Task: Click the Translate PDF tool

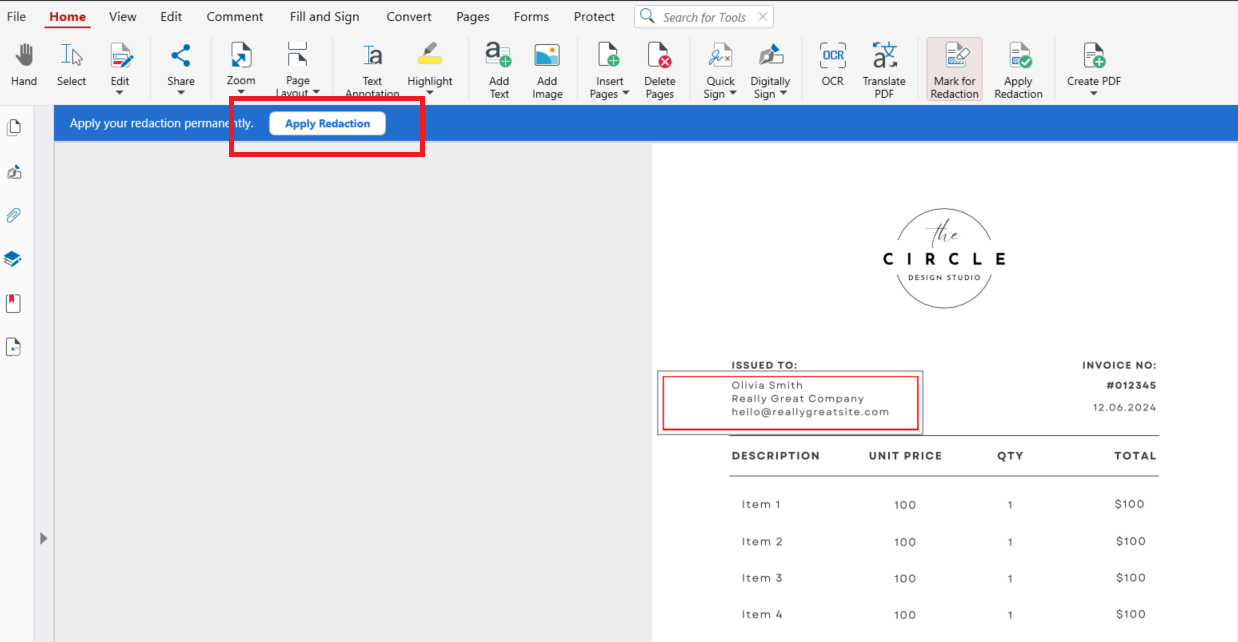Action: pos(884,70)
